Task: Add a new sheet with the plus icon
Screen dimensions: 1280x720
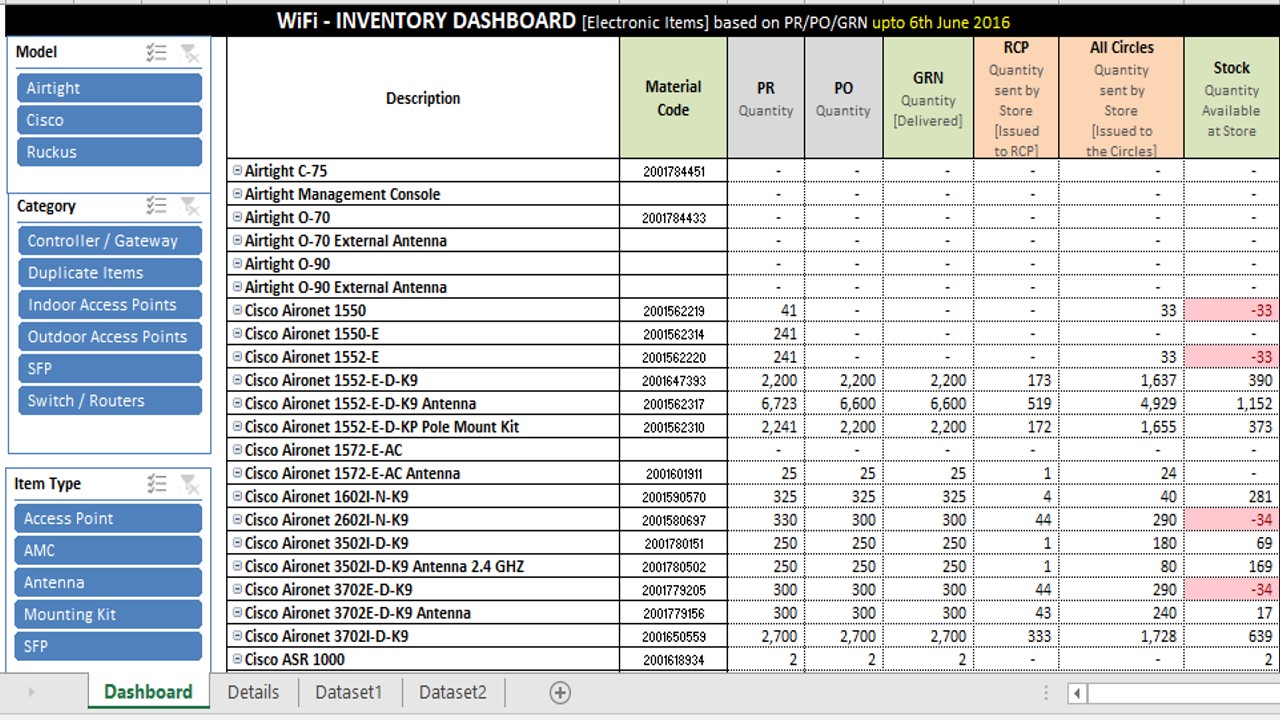Action: click(560, 692)
